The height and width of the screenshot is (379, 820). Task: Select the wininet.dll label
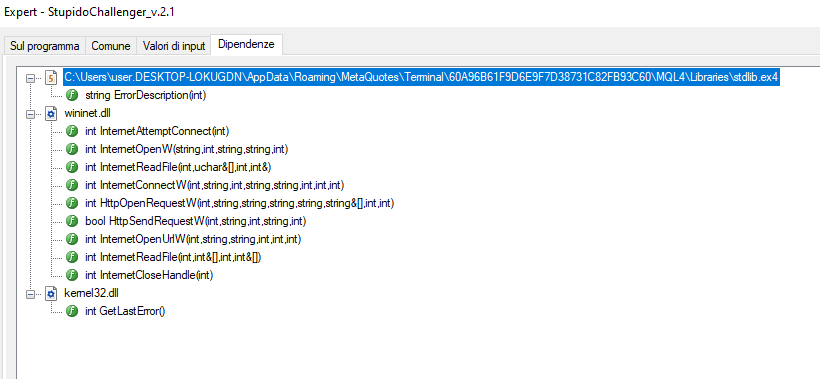[87, 113]
